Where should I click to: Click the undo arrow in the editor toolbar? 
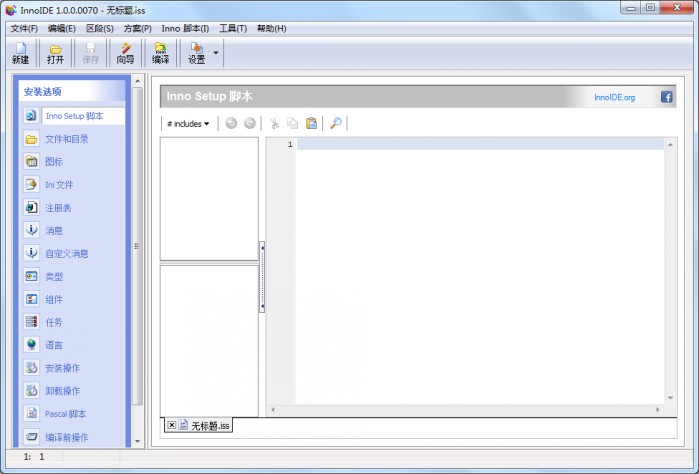coord(231,123)
